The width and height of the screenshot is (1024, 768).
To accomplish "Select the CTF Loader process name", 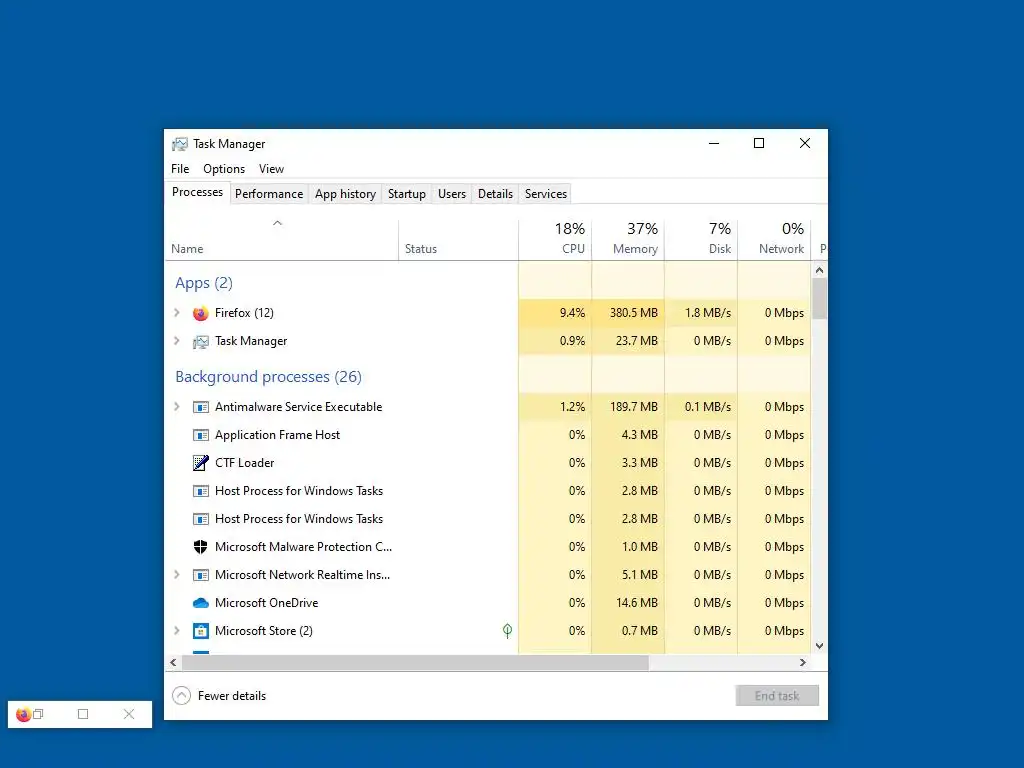I will [x=244, y=463].
